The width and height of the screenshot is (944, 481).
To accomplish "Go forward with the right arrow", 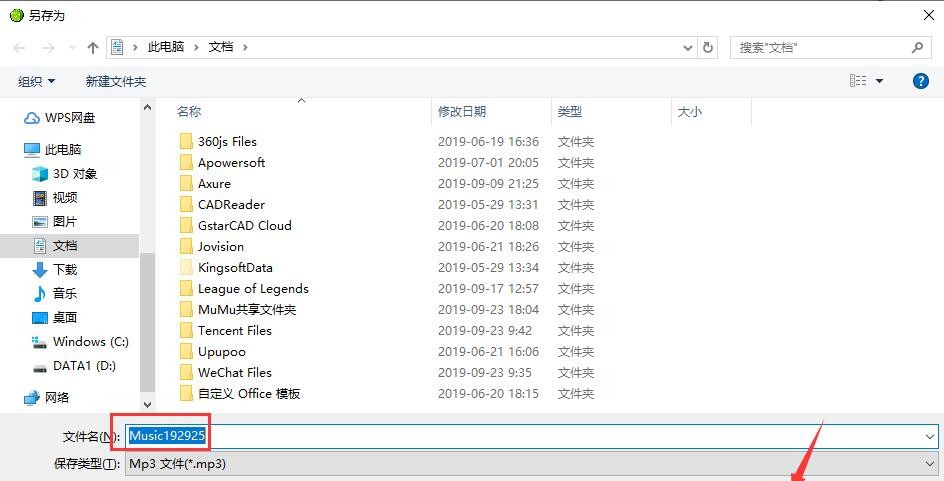I will [x=49, y=48].
